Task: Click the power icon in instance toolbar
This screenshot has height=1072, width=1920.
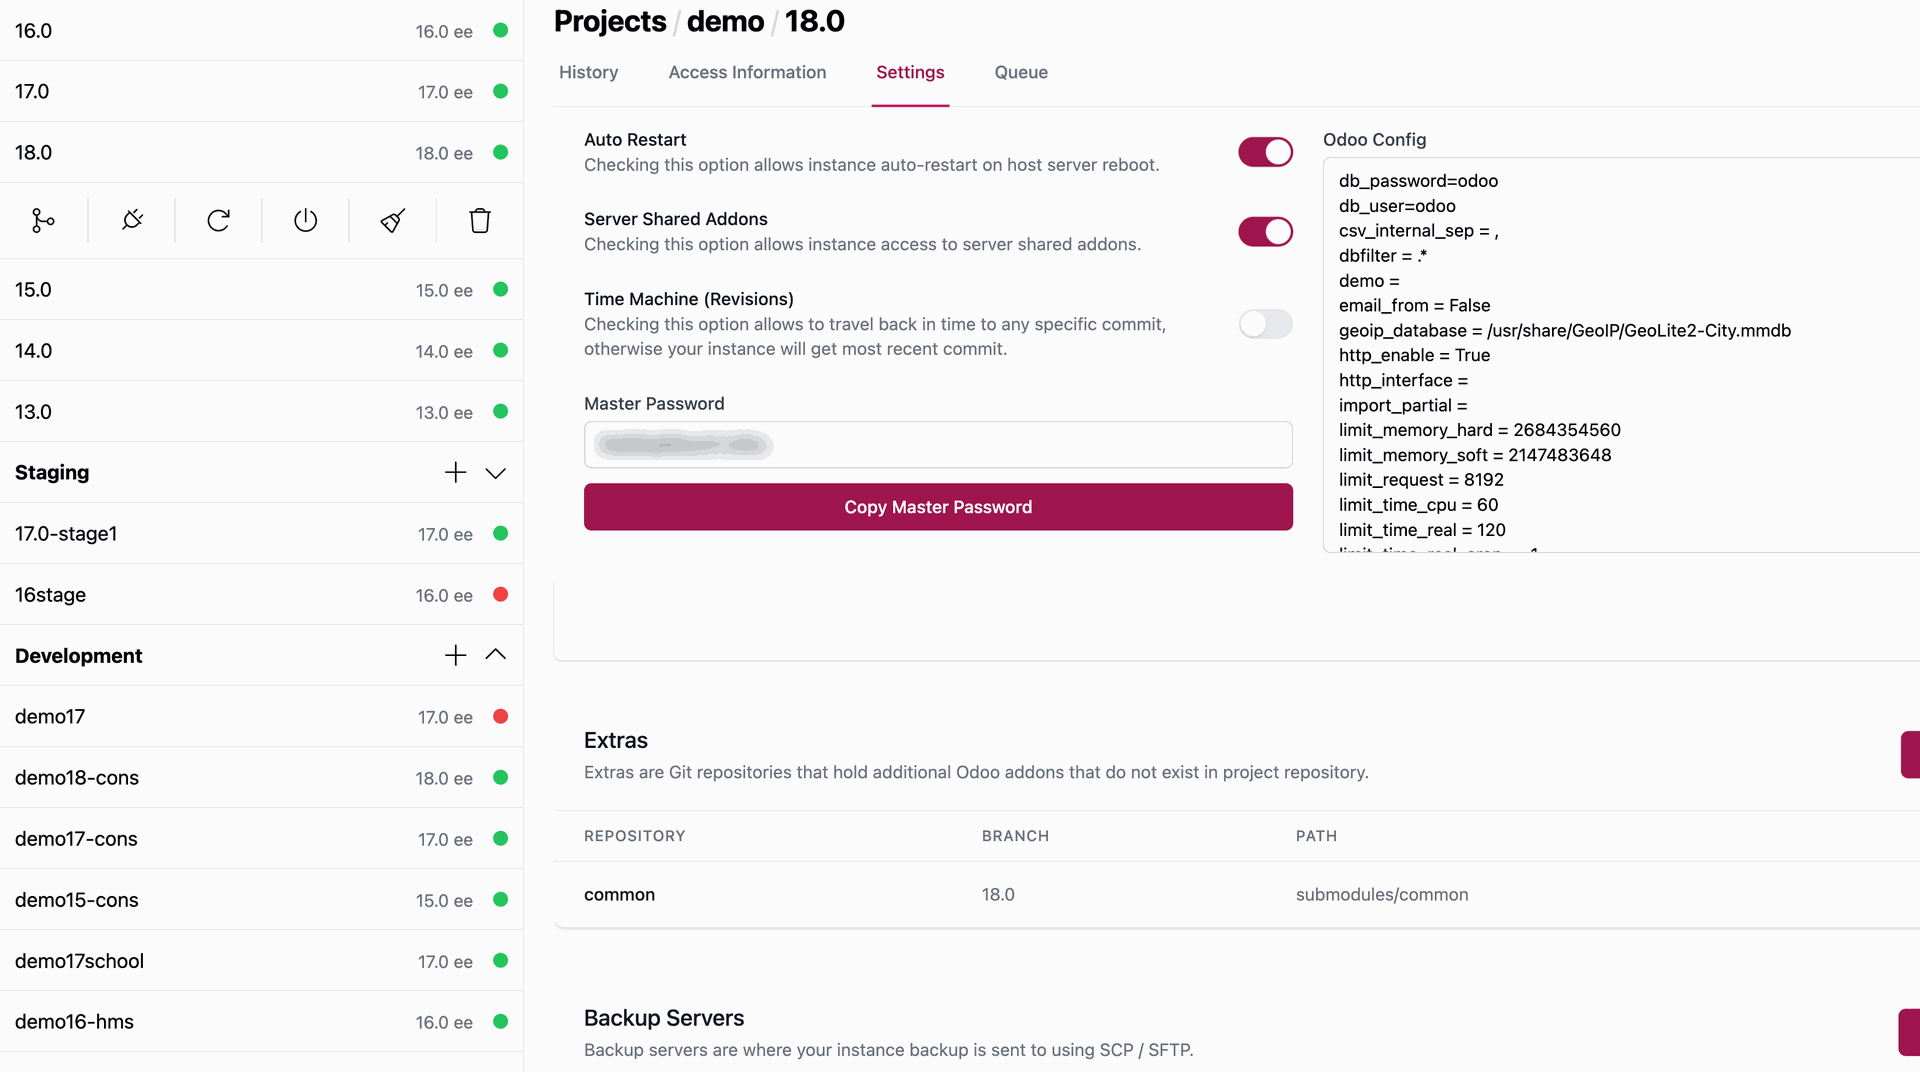Action: pos(306,220)
